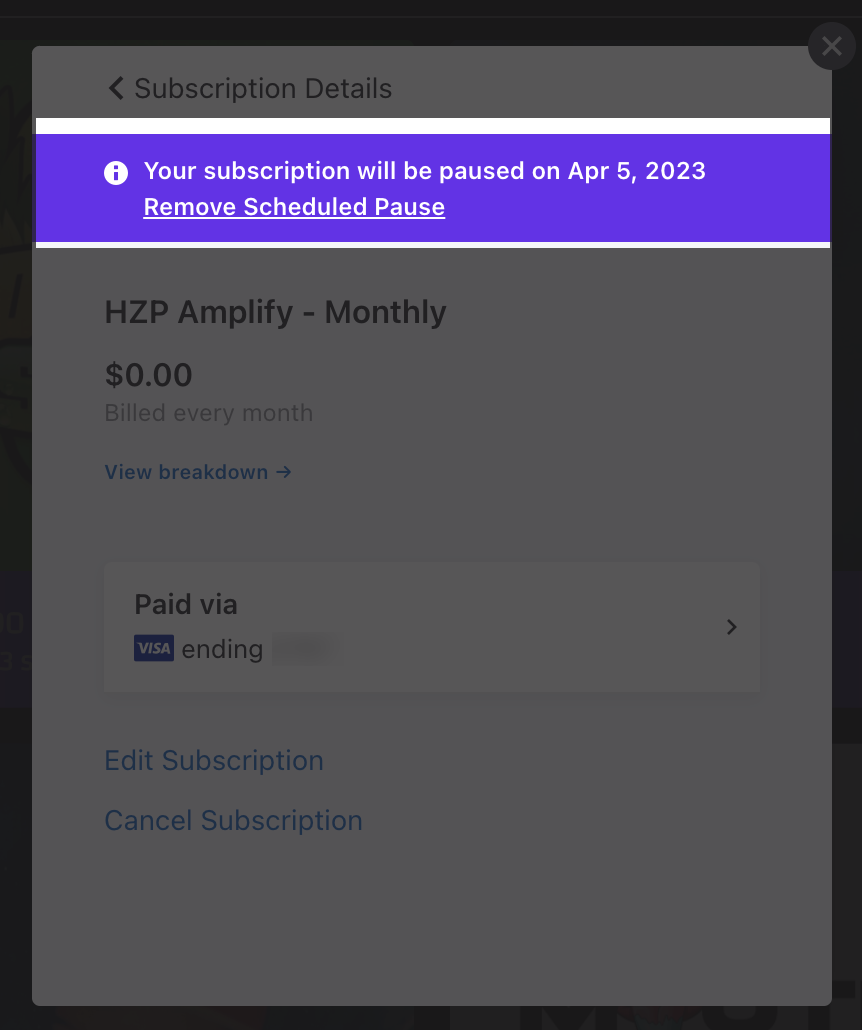Screen dimensions: 862x1030
Task: Click the Billed every month caption
Action: [209, 413]
